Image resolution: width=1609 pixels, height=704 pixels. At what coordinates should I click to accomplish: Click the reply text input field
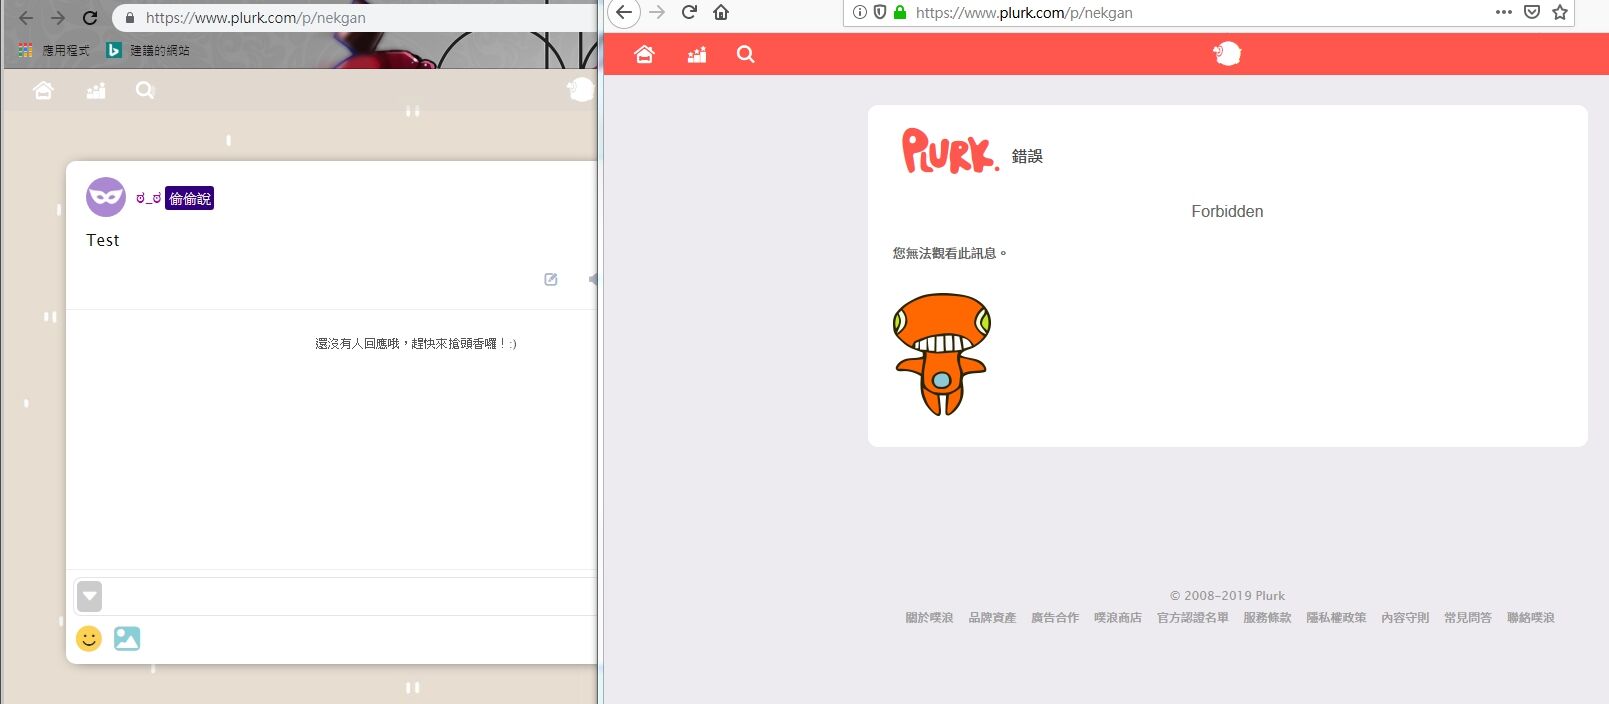coord(350,596)
